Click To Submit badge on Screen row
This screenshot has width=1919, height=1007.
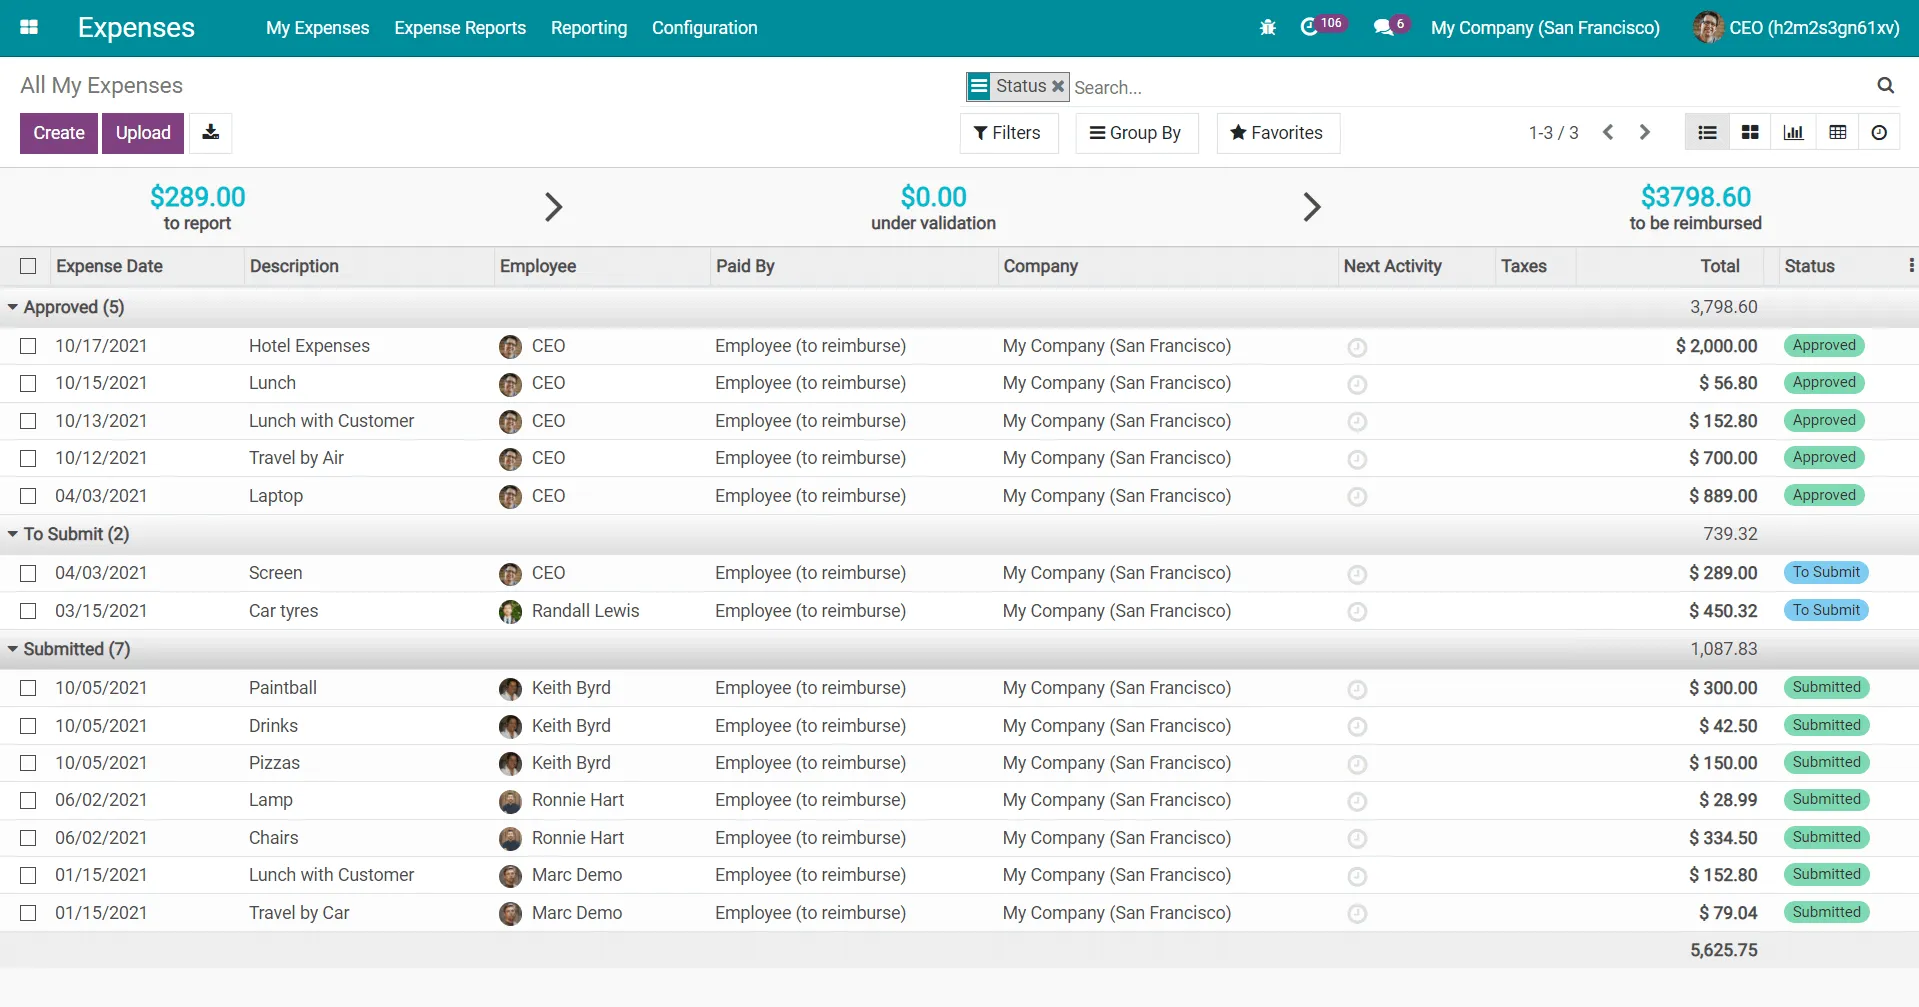click(x=1826, y=573)
